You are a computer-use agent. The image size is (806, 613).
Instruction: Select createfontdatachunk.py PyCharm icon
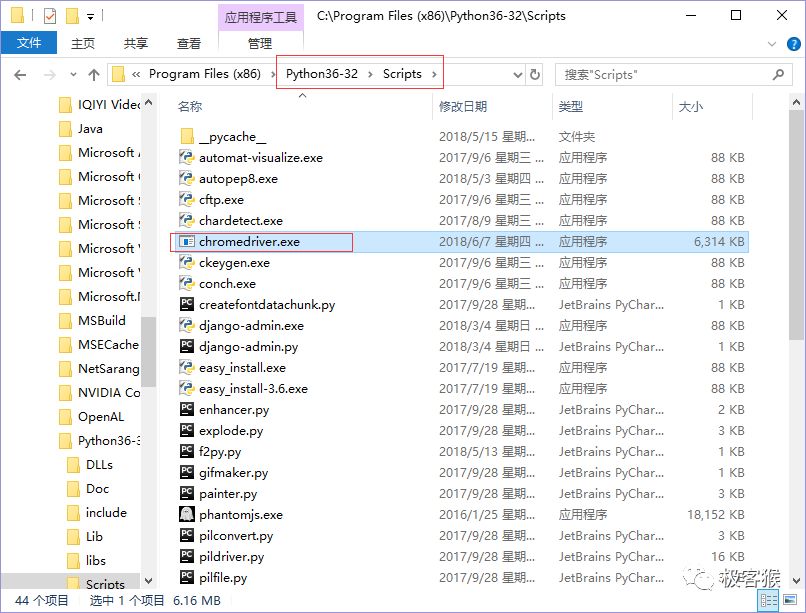point(187,304)
